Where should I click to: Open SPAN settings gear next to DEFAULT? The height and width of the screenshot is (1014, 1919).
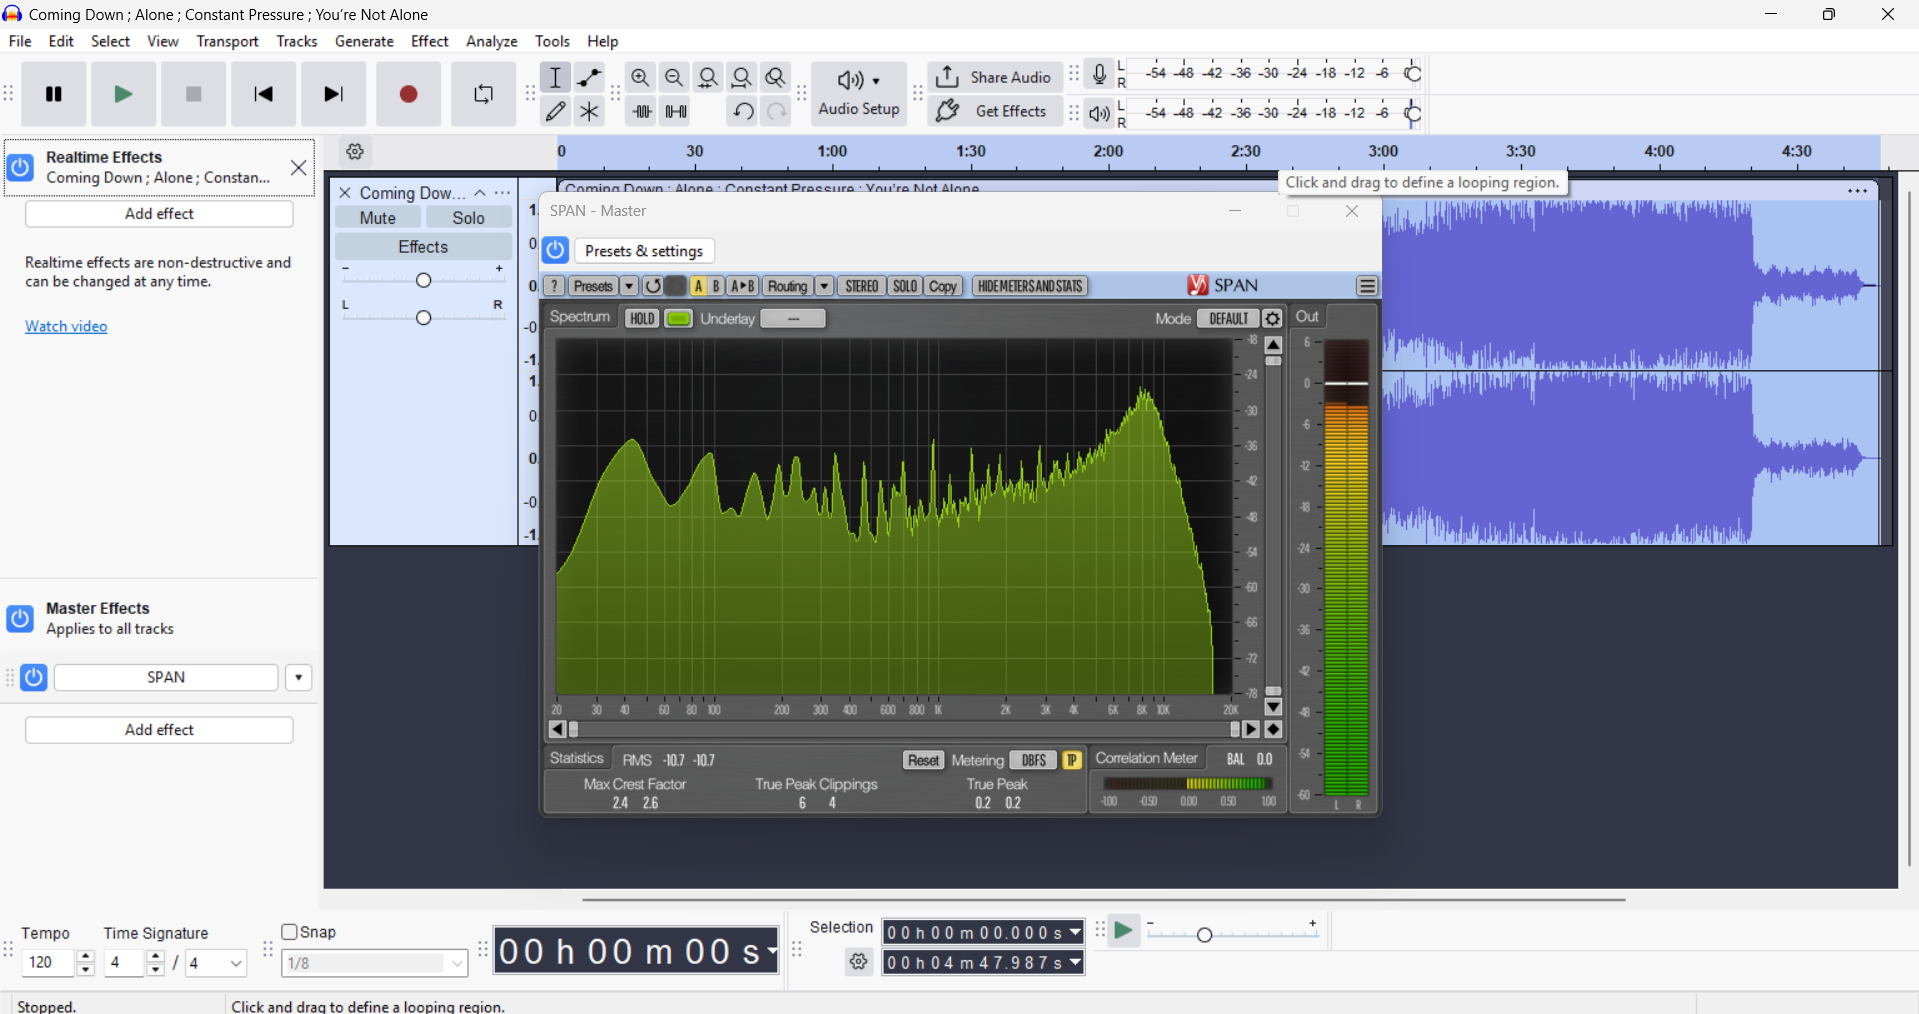(x=1272, y=319)
